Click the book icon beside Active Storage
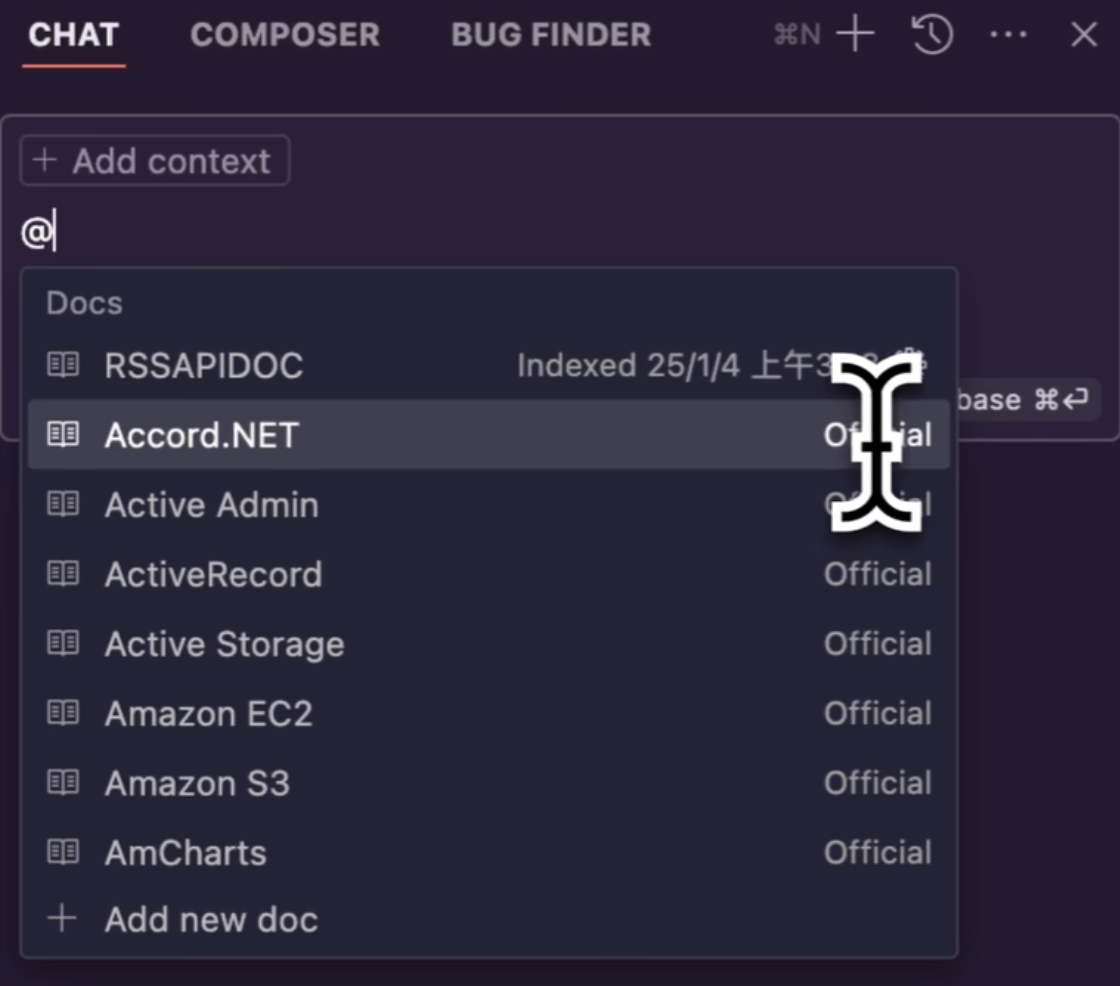This screenshot has height=986, width=1120. [x=63, y=644]
